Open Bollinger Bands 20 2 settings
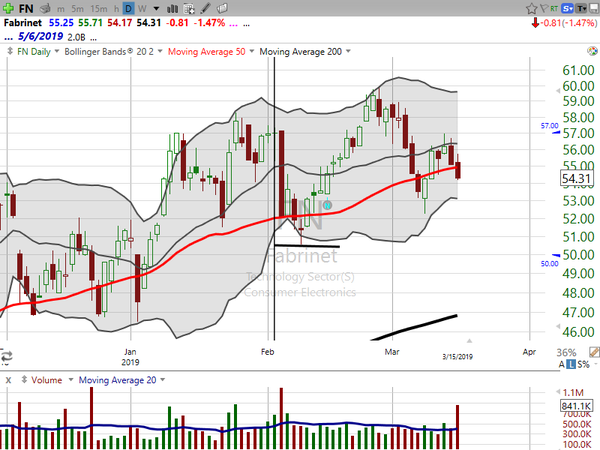 pos(109,51)
